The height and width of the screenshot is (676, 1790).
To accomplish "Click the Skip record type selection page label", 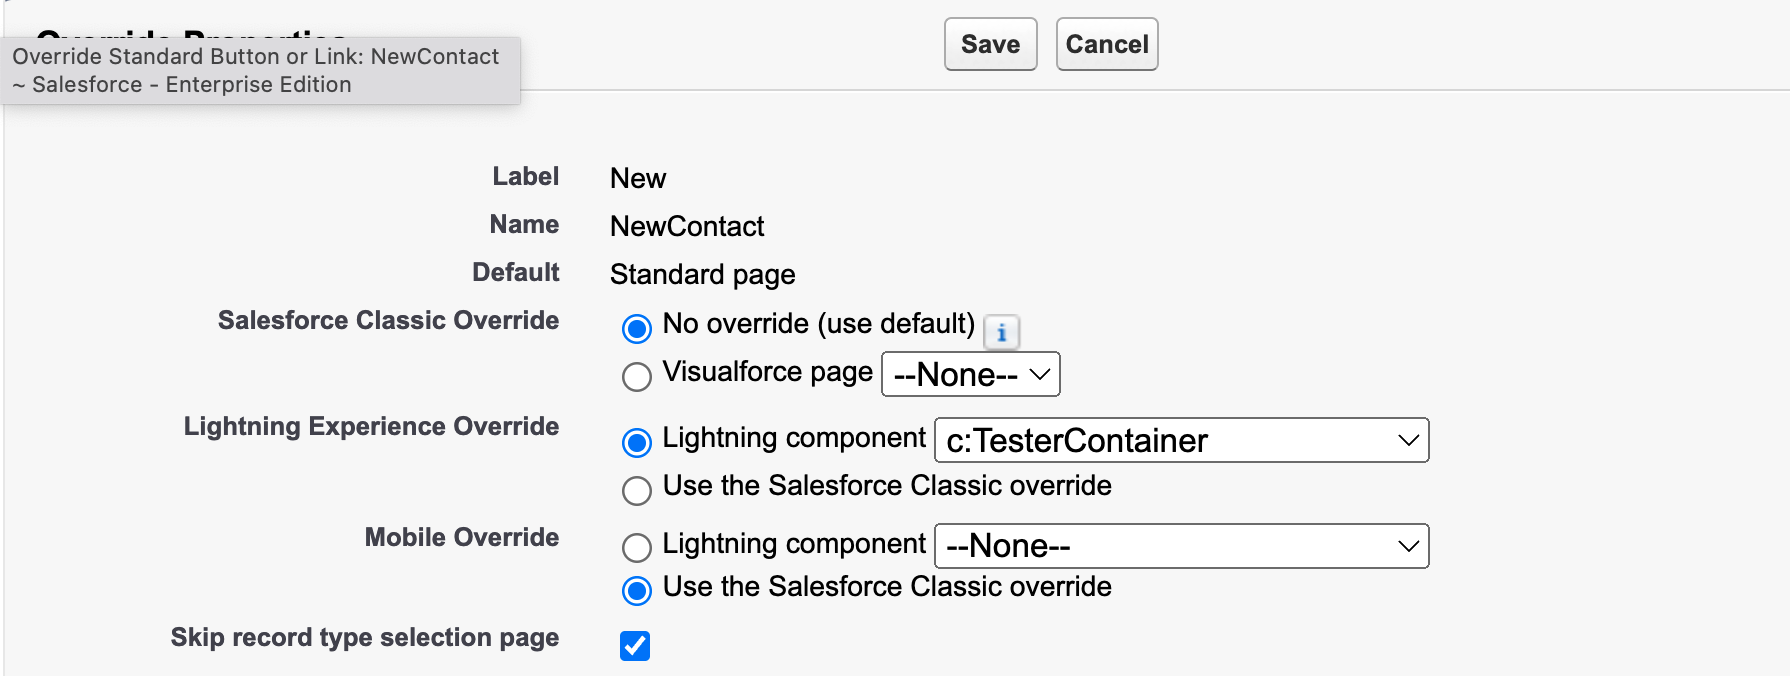I will coord(364,638).
